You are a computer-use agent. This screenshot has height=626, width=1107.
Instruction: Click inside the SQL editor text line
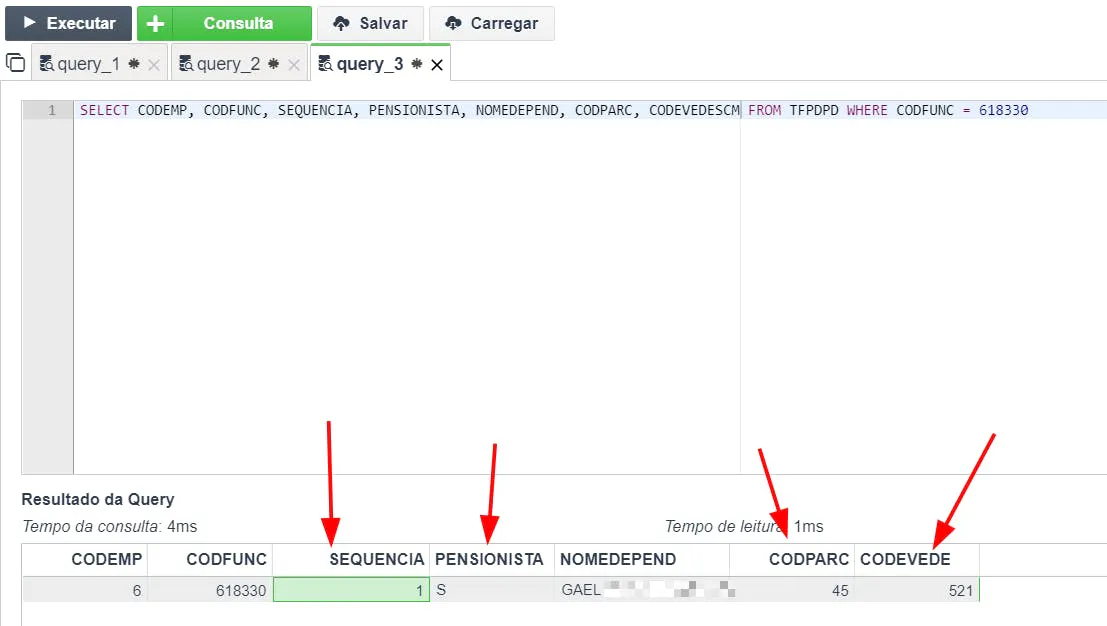pyautogui.click(x=400, y=111)
